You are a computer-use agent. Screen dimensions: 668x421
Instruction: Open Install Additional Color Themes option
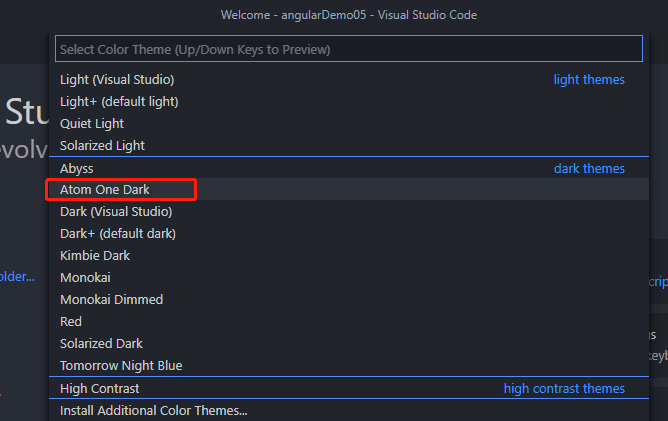[x=154, y=410]
